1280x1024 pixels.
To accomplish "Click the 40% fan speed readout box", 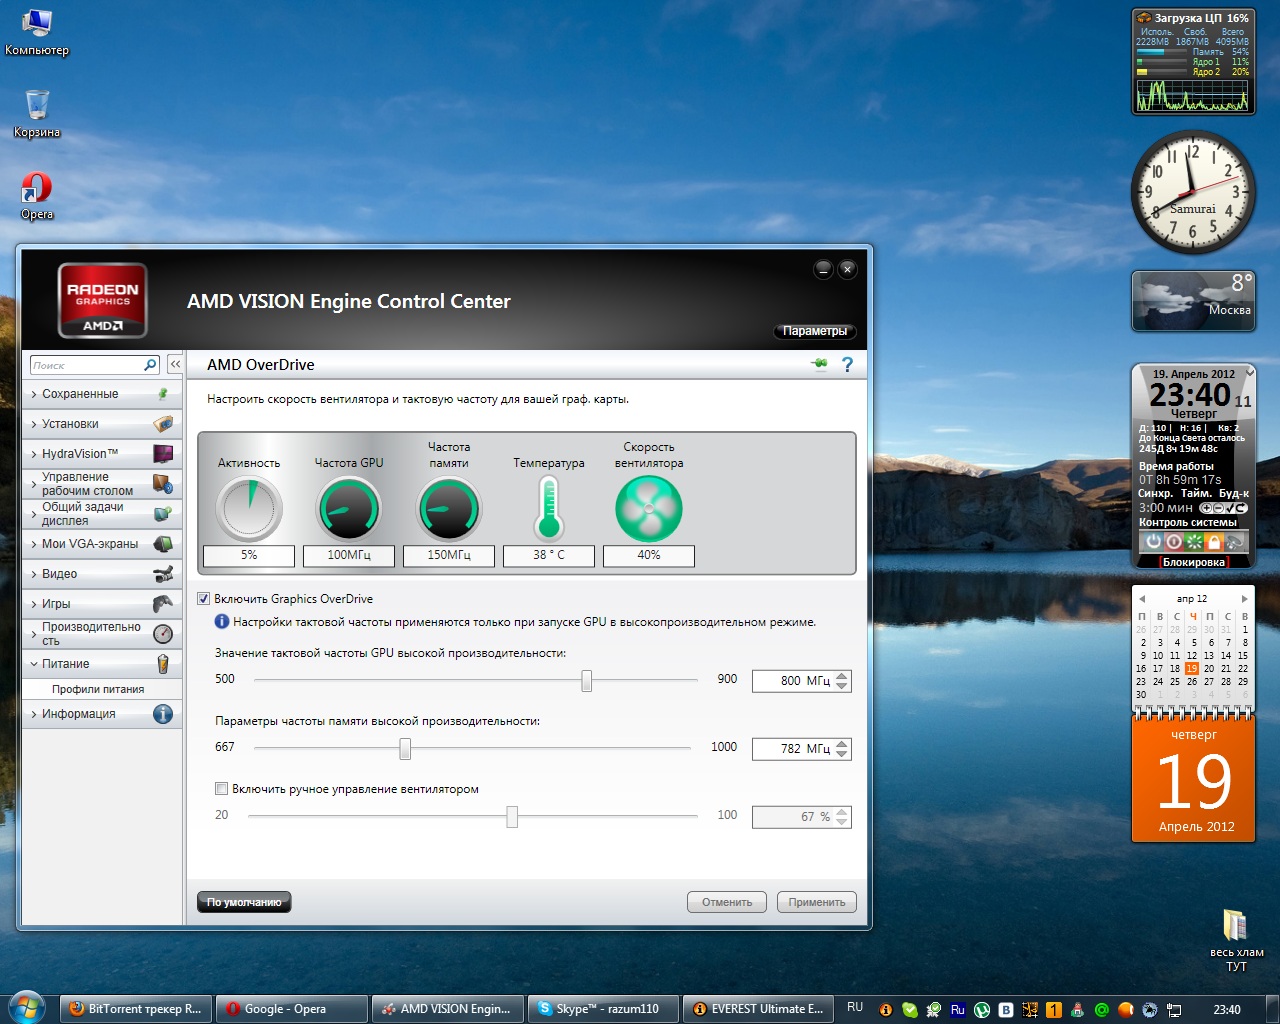I will [x=649, y=555].
